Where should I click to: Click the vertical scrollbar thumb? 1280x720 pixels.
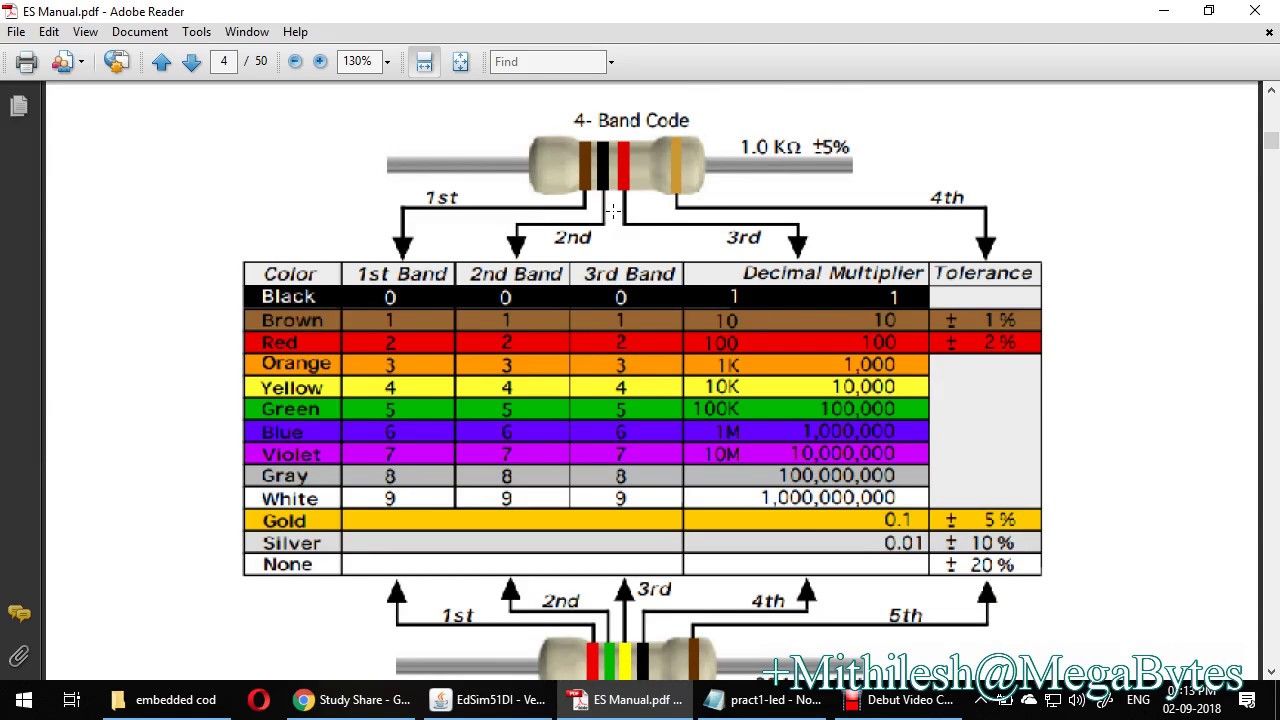click(x=1270, y=141)
